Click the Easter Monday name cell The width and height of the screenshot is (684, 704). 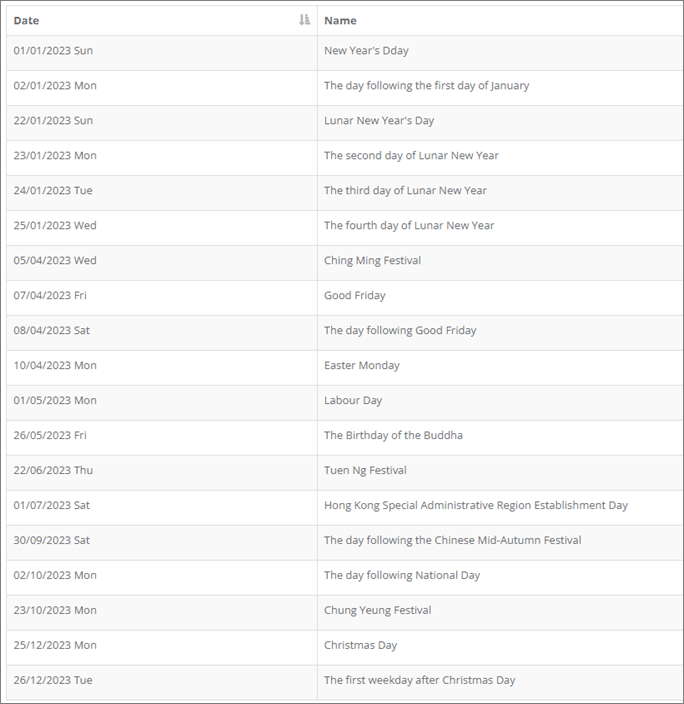(361, 366)
